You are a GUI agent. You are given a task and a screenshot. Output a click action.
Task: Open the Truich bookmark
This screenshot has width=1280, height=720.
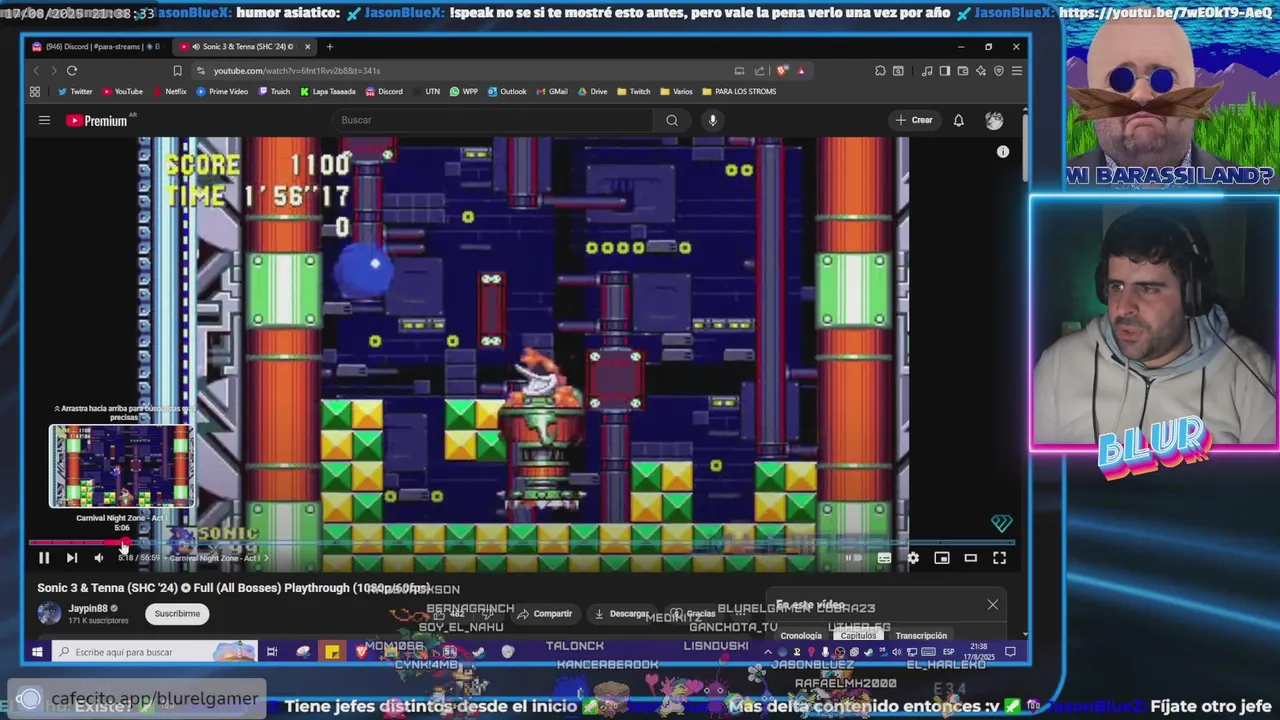[274, 91]
